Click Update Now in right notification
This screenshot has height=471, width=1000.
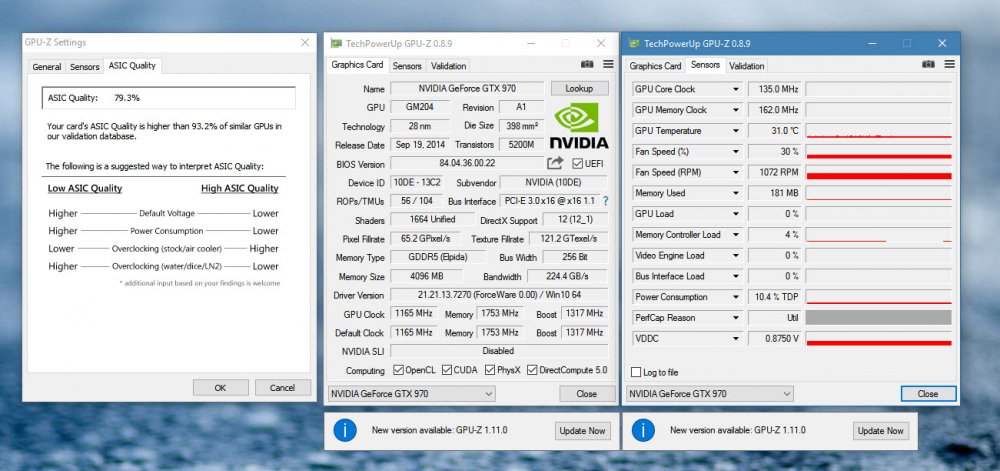point(880,431)
